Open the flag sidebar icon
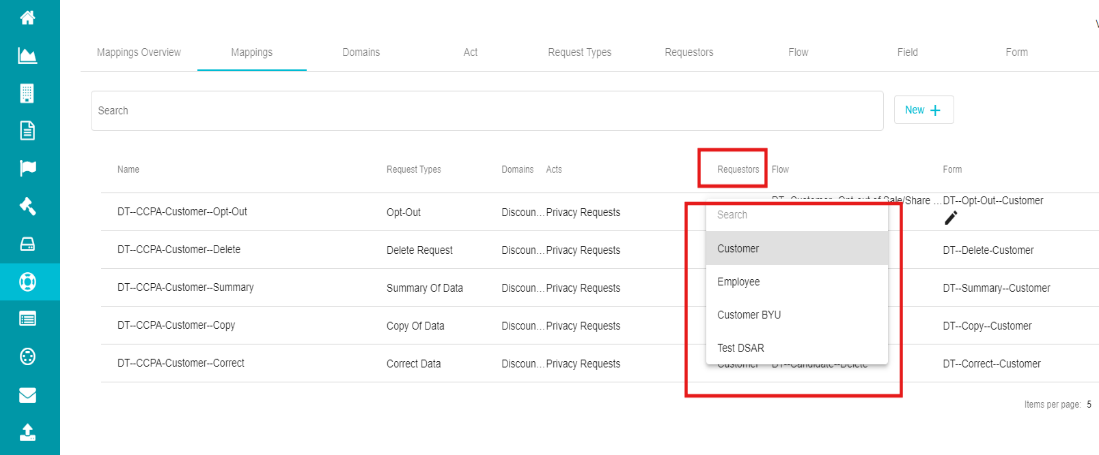This screenshot has height=455, width=1099. point(27,168)
